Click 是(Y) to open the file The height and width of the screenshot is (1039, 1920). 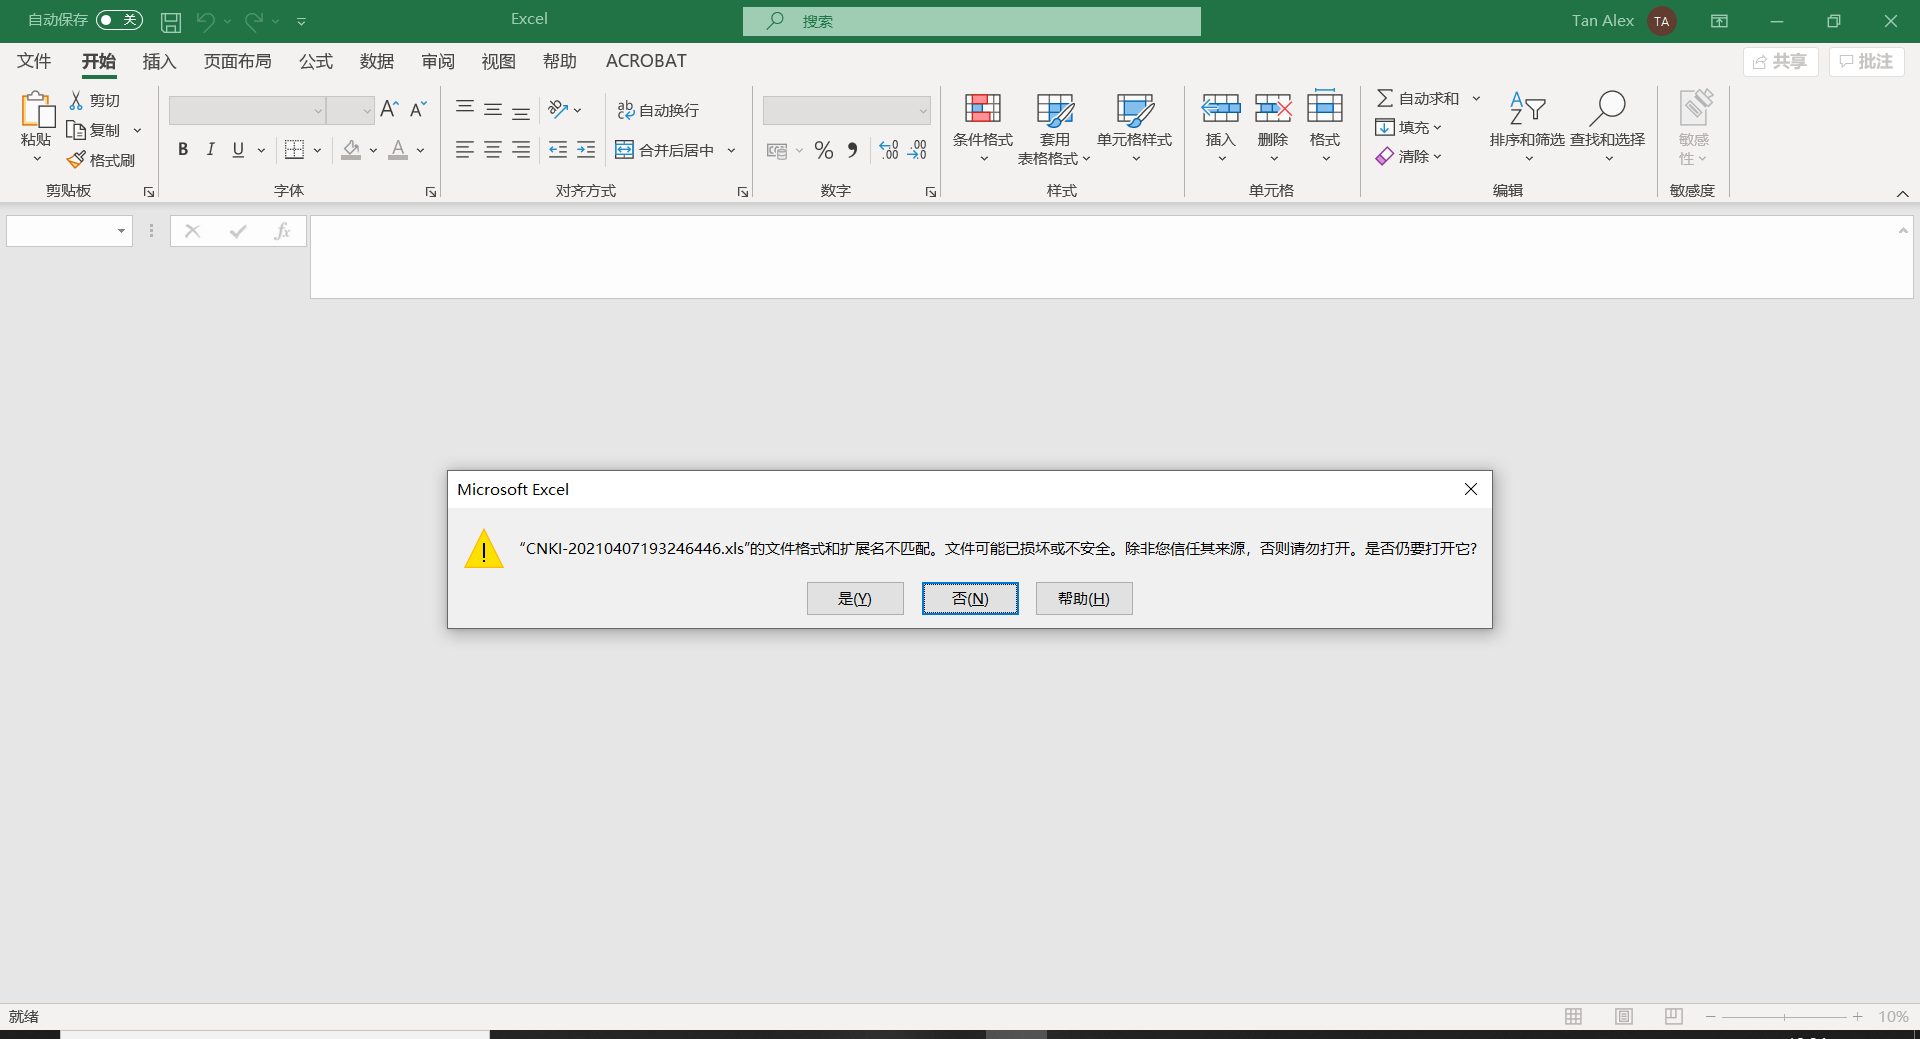point(855,598)
